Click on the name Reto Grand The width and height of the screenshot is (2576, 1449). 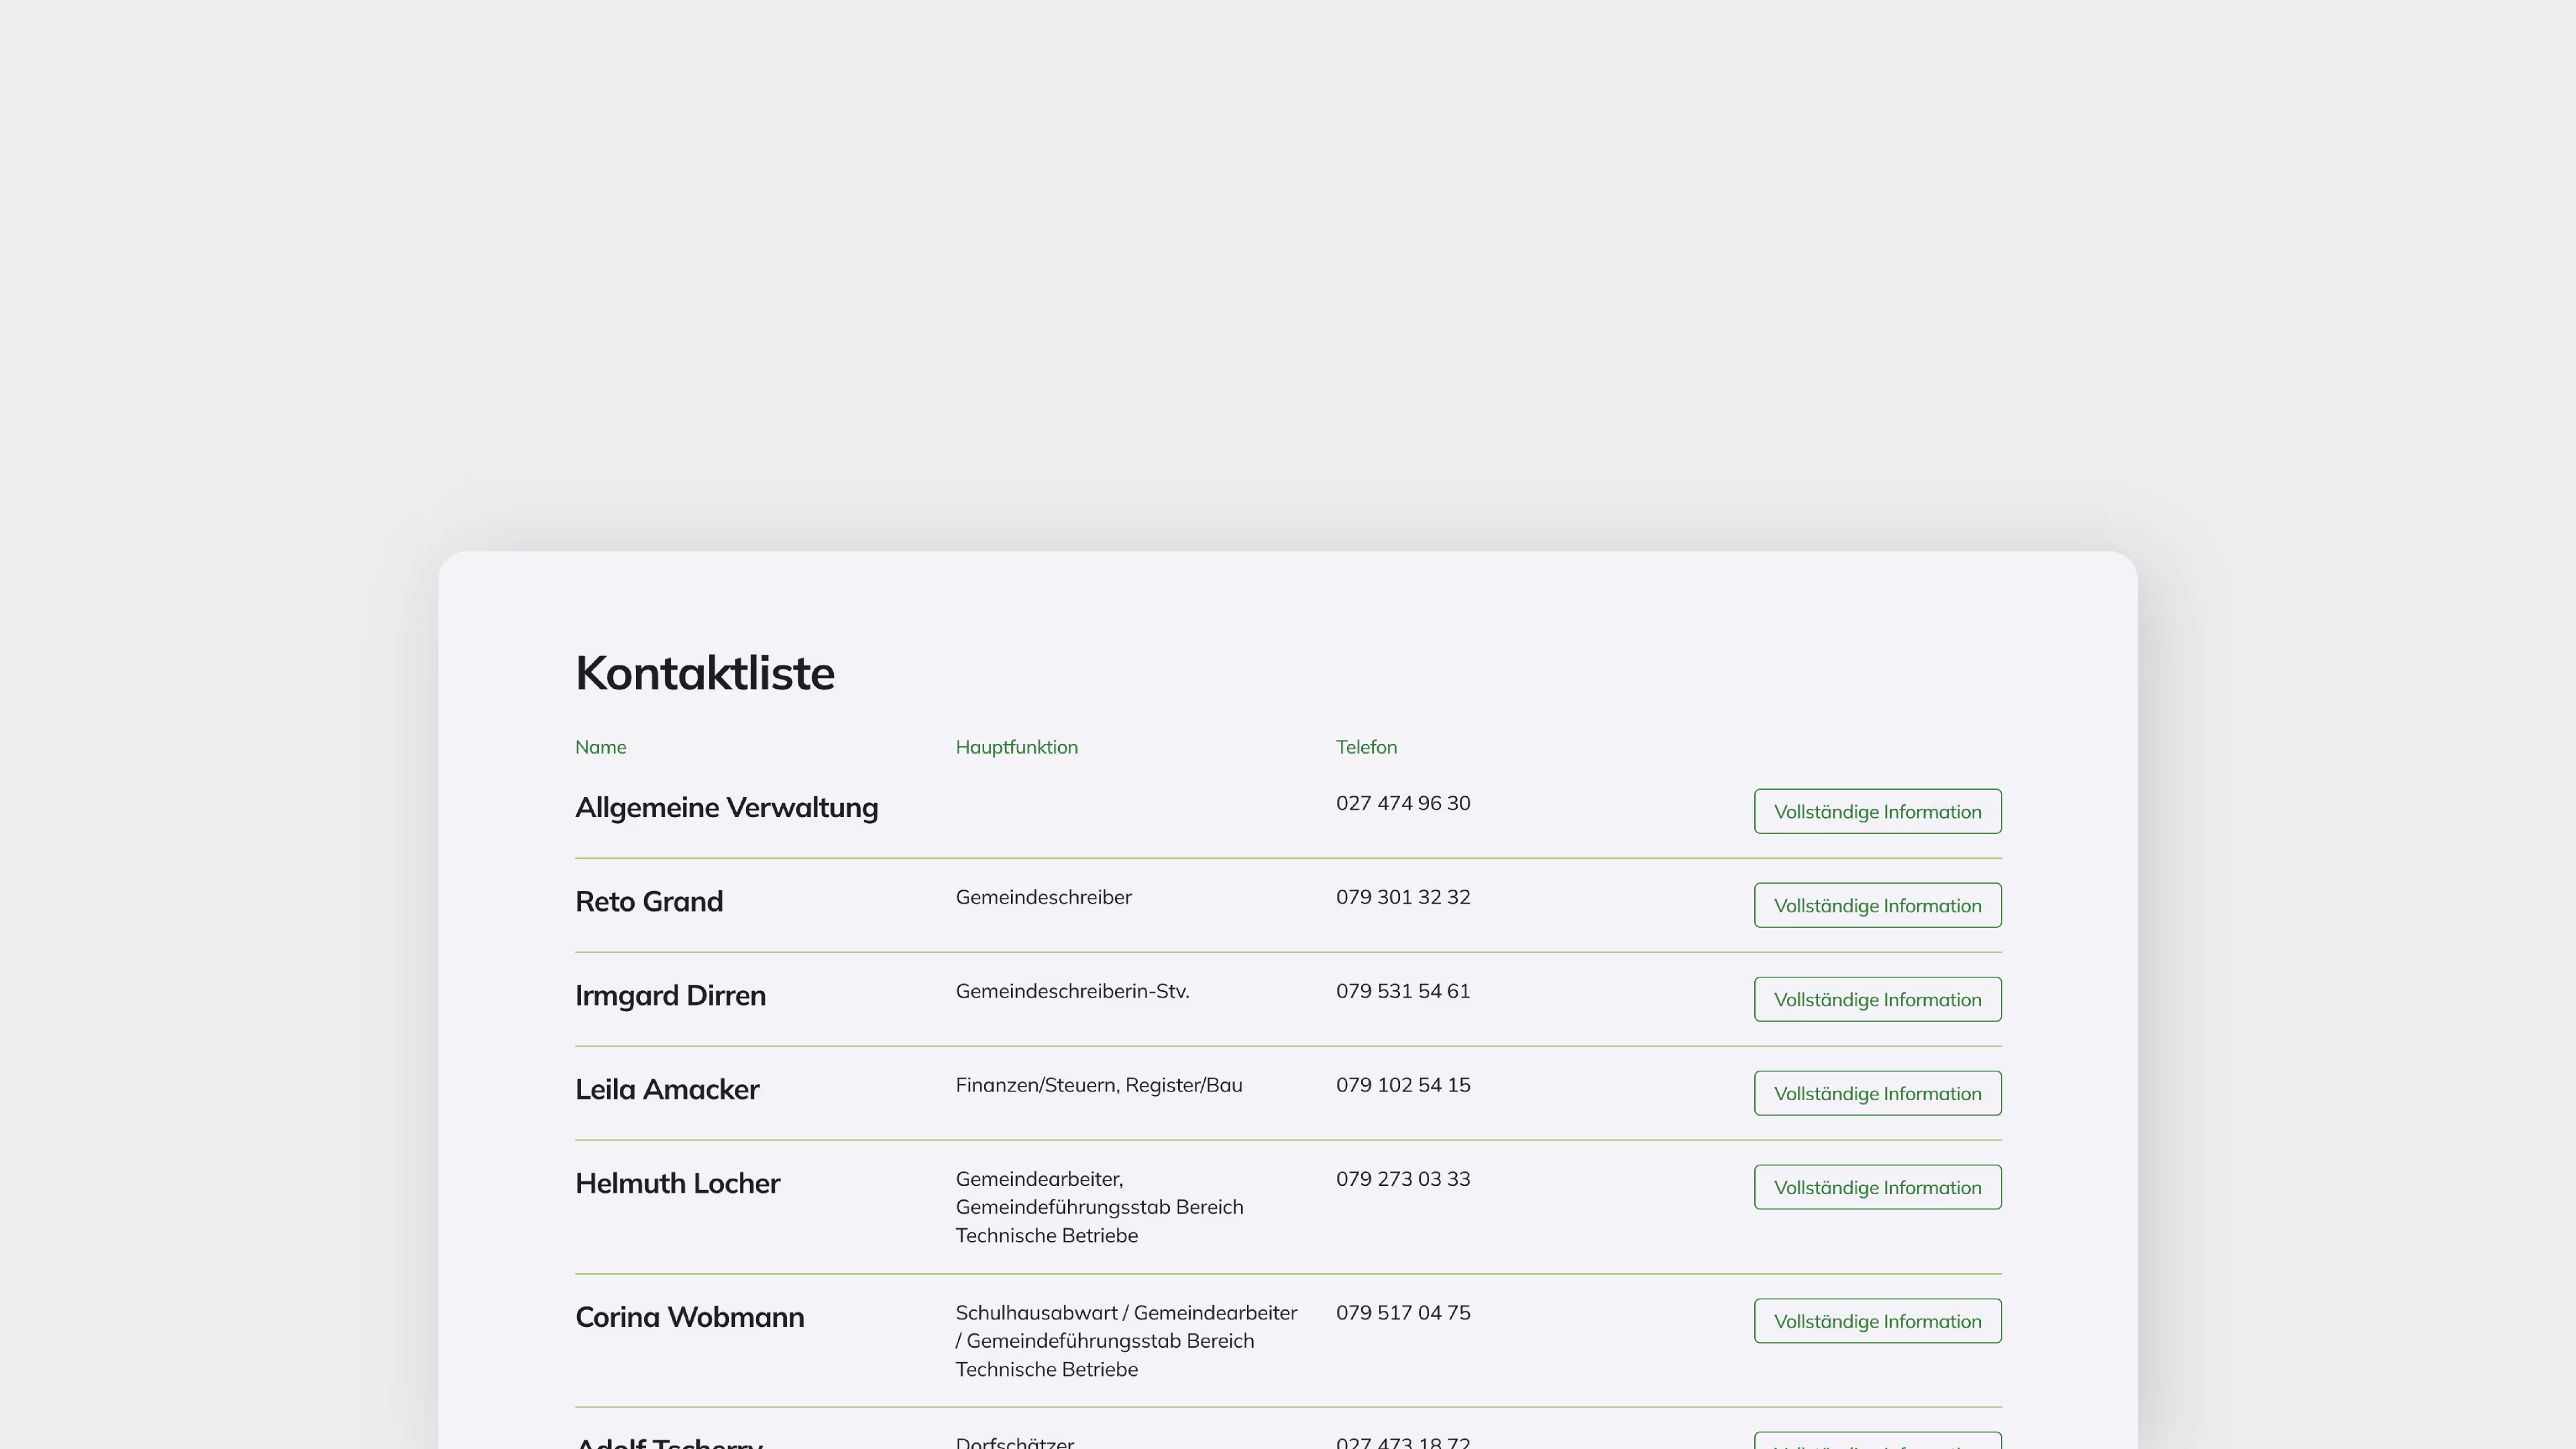tap(648, 902)
